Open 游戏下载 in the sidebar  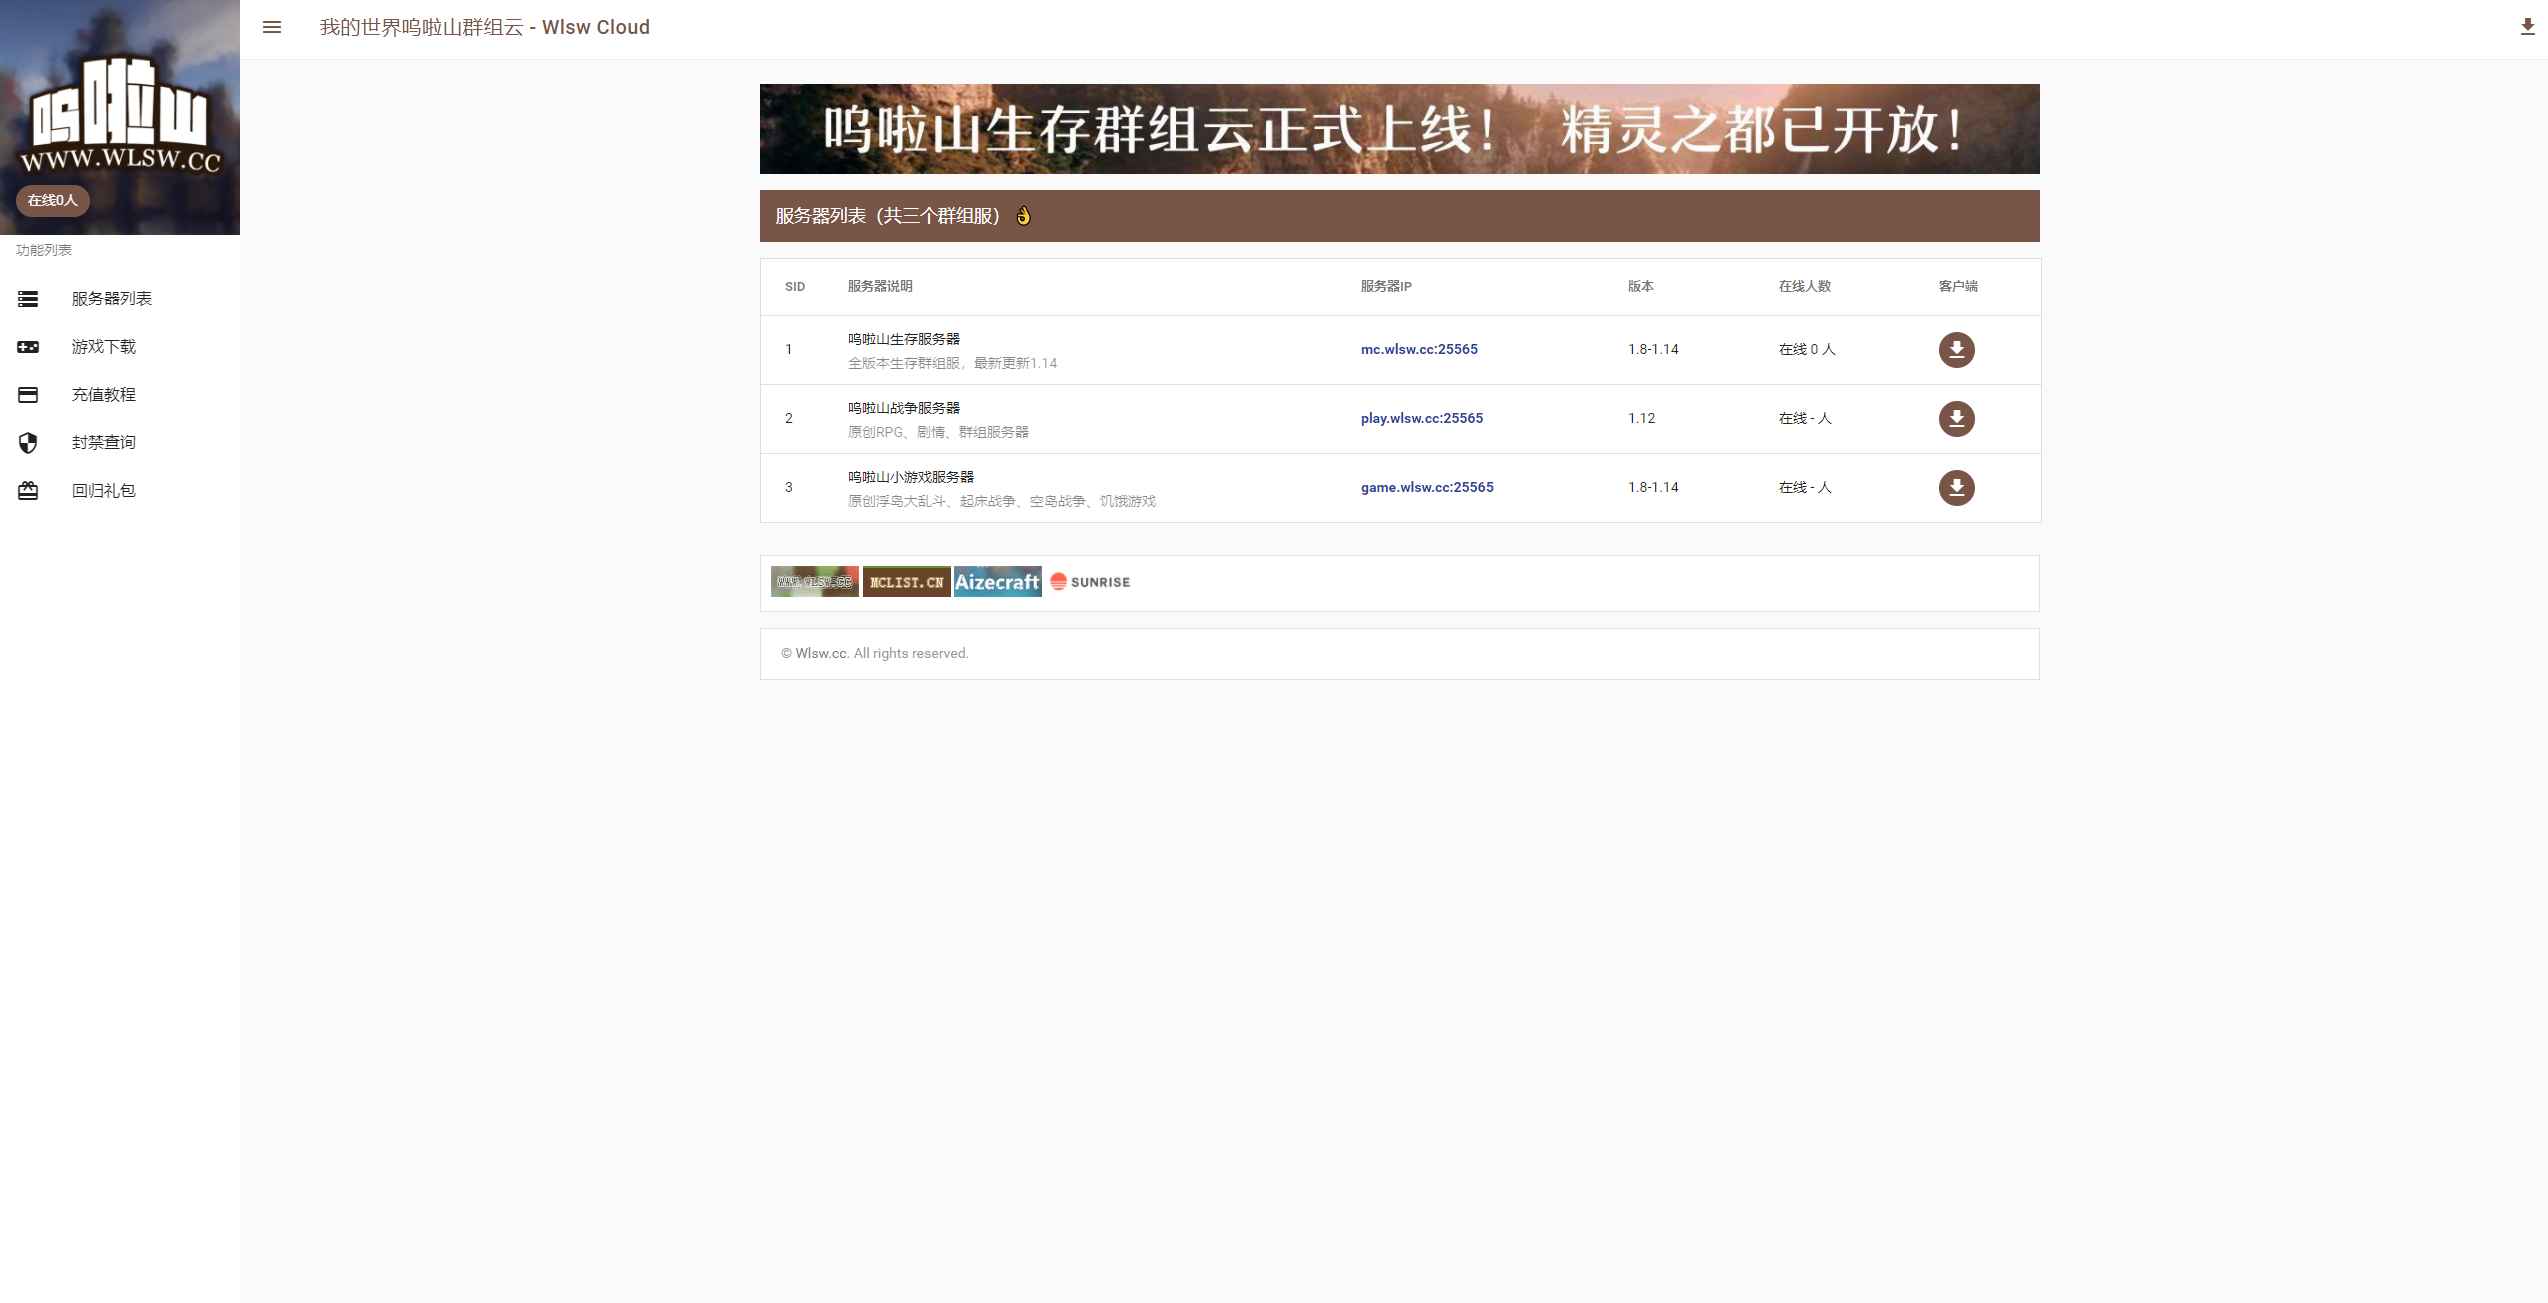120,347
